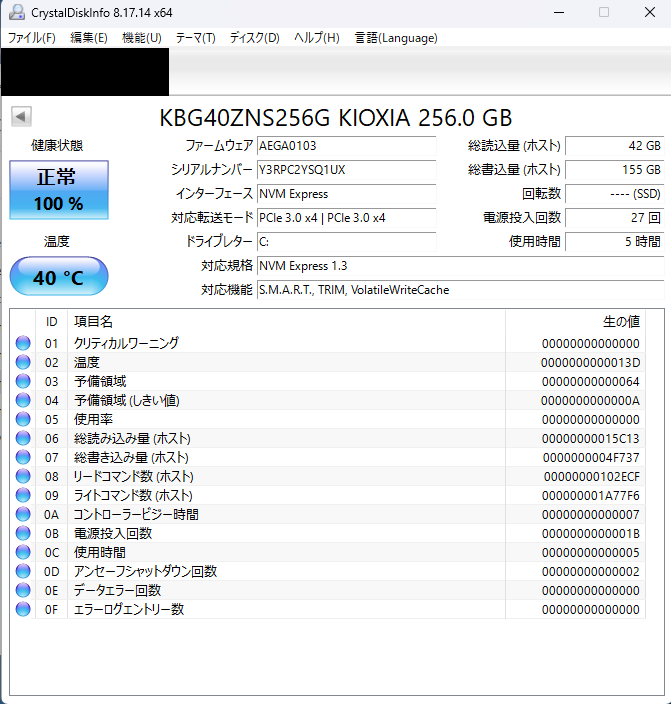This screenshot has width=671, height=704.
Task: Click status orb for 01 クリティカルワーニング
Action: [23, 343]
